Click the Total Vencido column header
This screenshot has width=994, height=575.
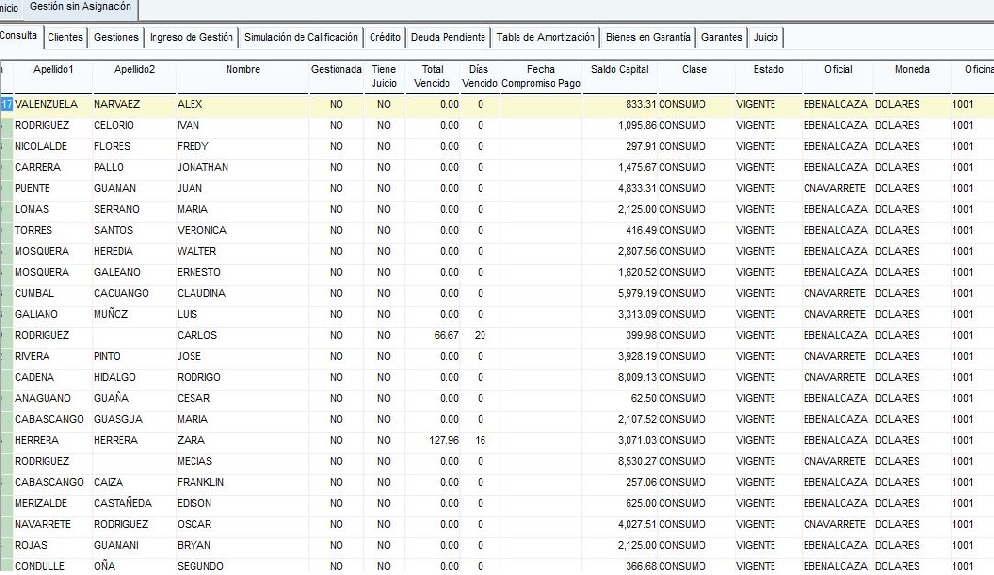coord(432,76)
